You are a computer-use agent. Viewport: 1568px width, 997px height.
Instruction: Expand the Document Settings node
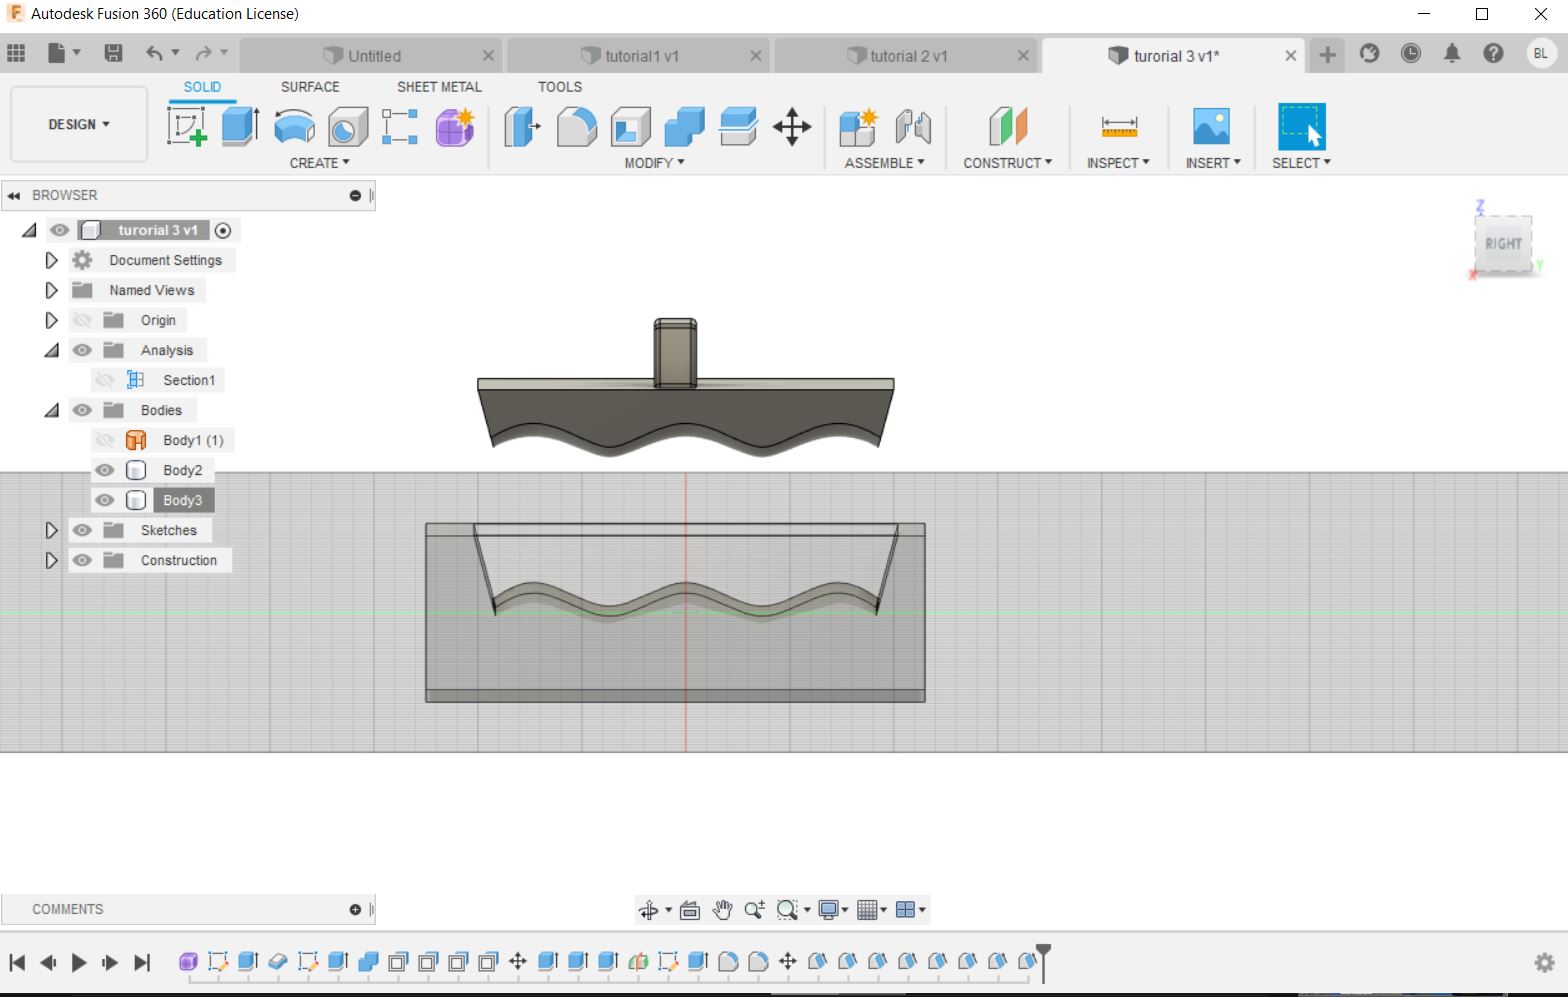click(51, 260)
